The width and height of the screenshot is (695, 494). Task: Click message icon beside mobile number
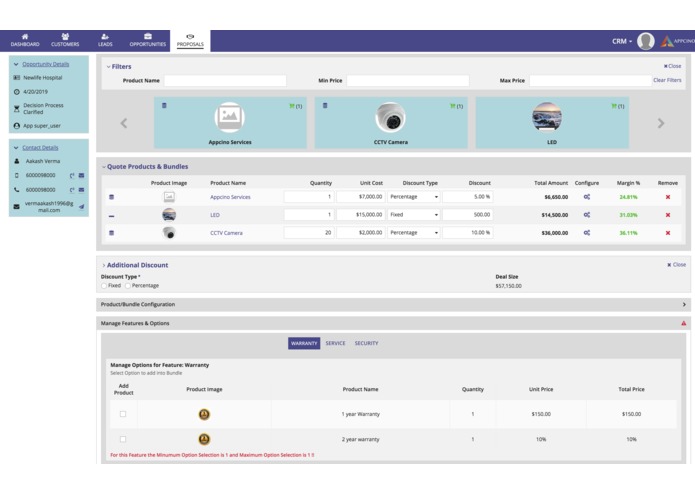(x=82, y=175)
